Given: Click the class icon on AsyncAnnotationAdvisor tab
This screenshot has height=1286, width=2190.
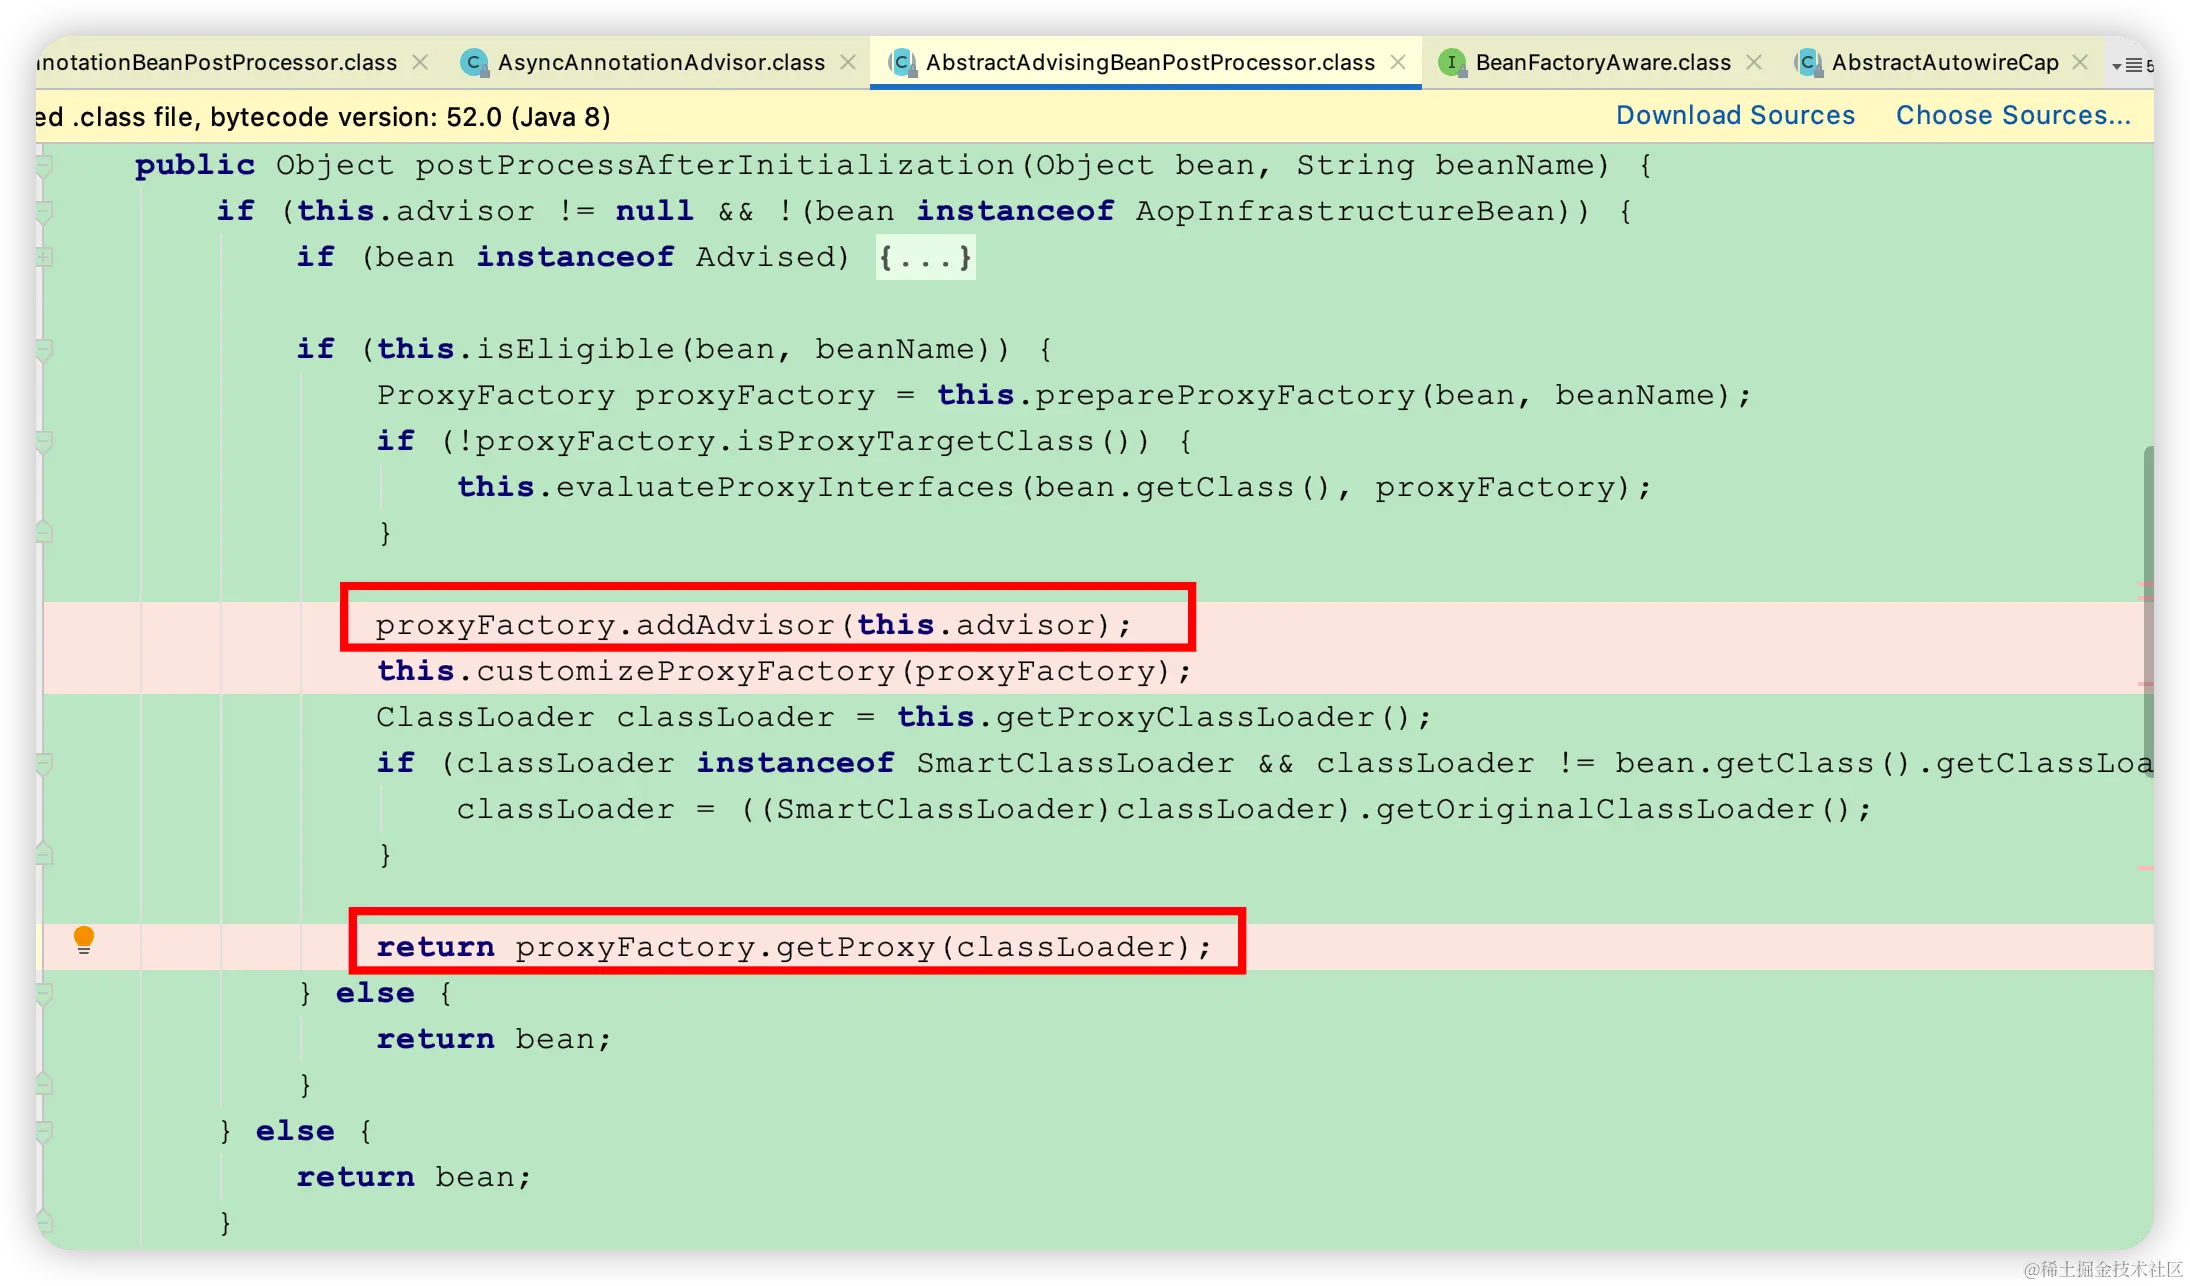Looking at the screenshot, I should pyautogui.click(x=473, y=62).
